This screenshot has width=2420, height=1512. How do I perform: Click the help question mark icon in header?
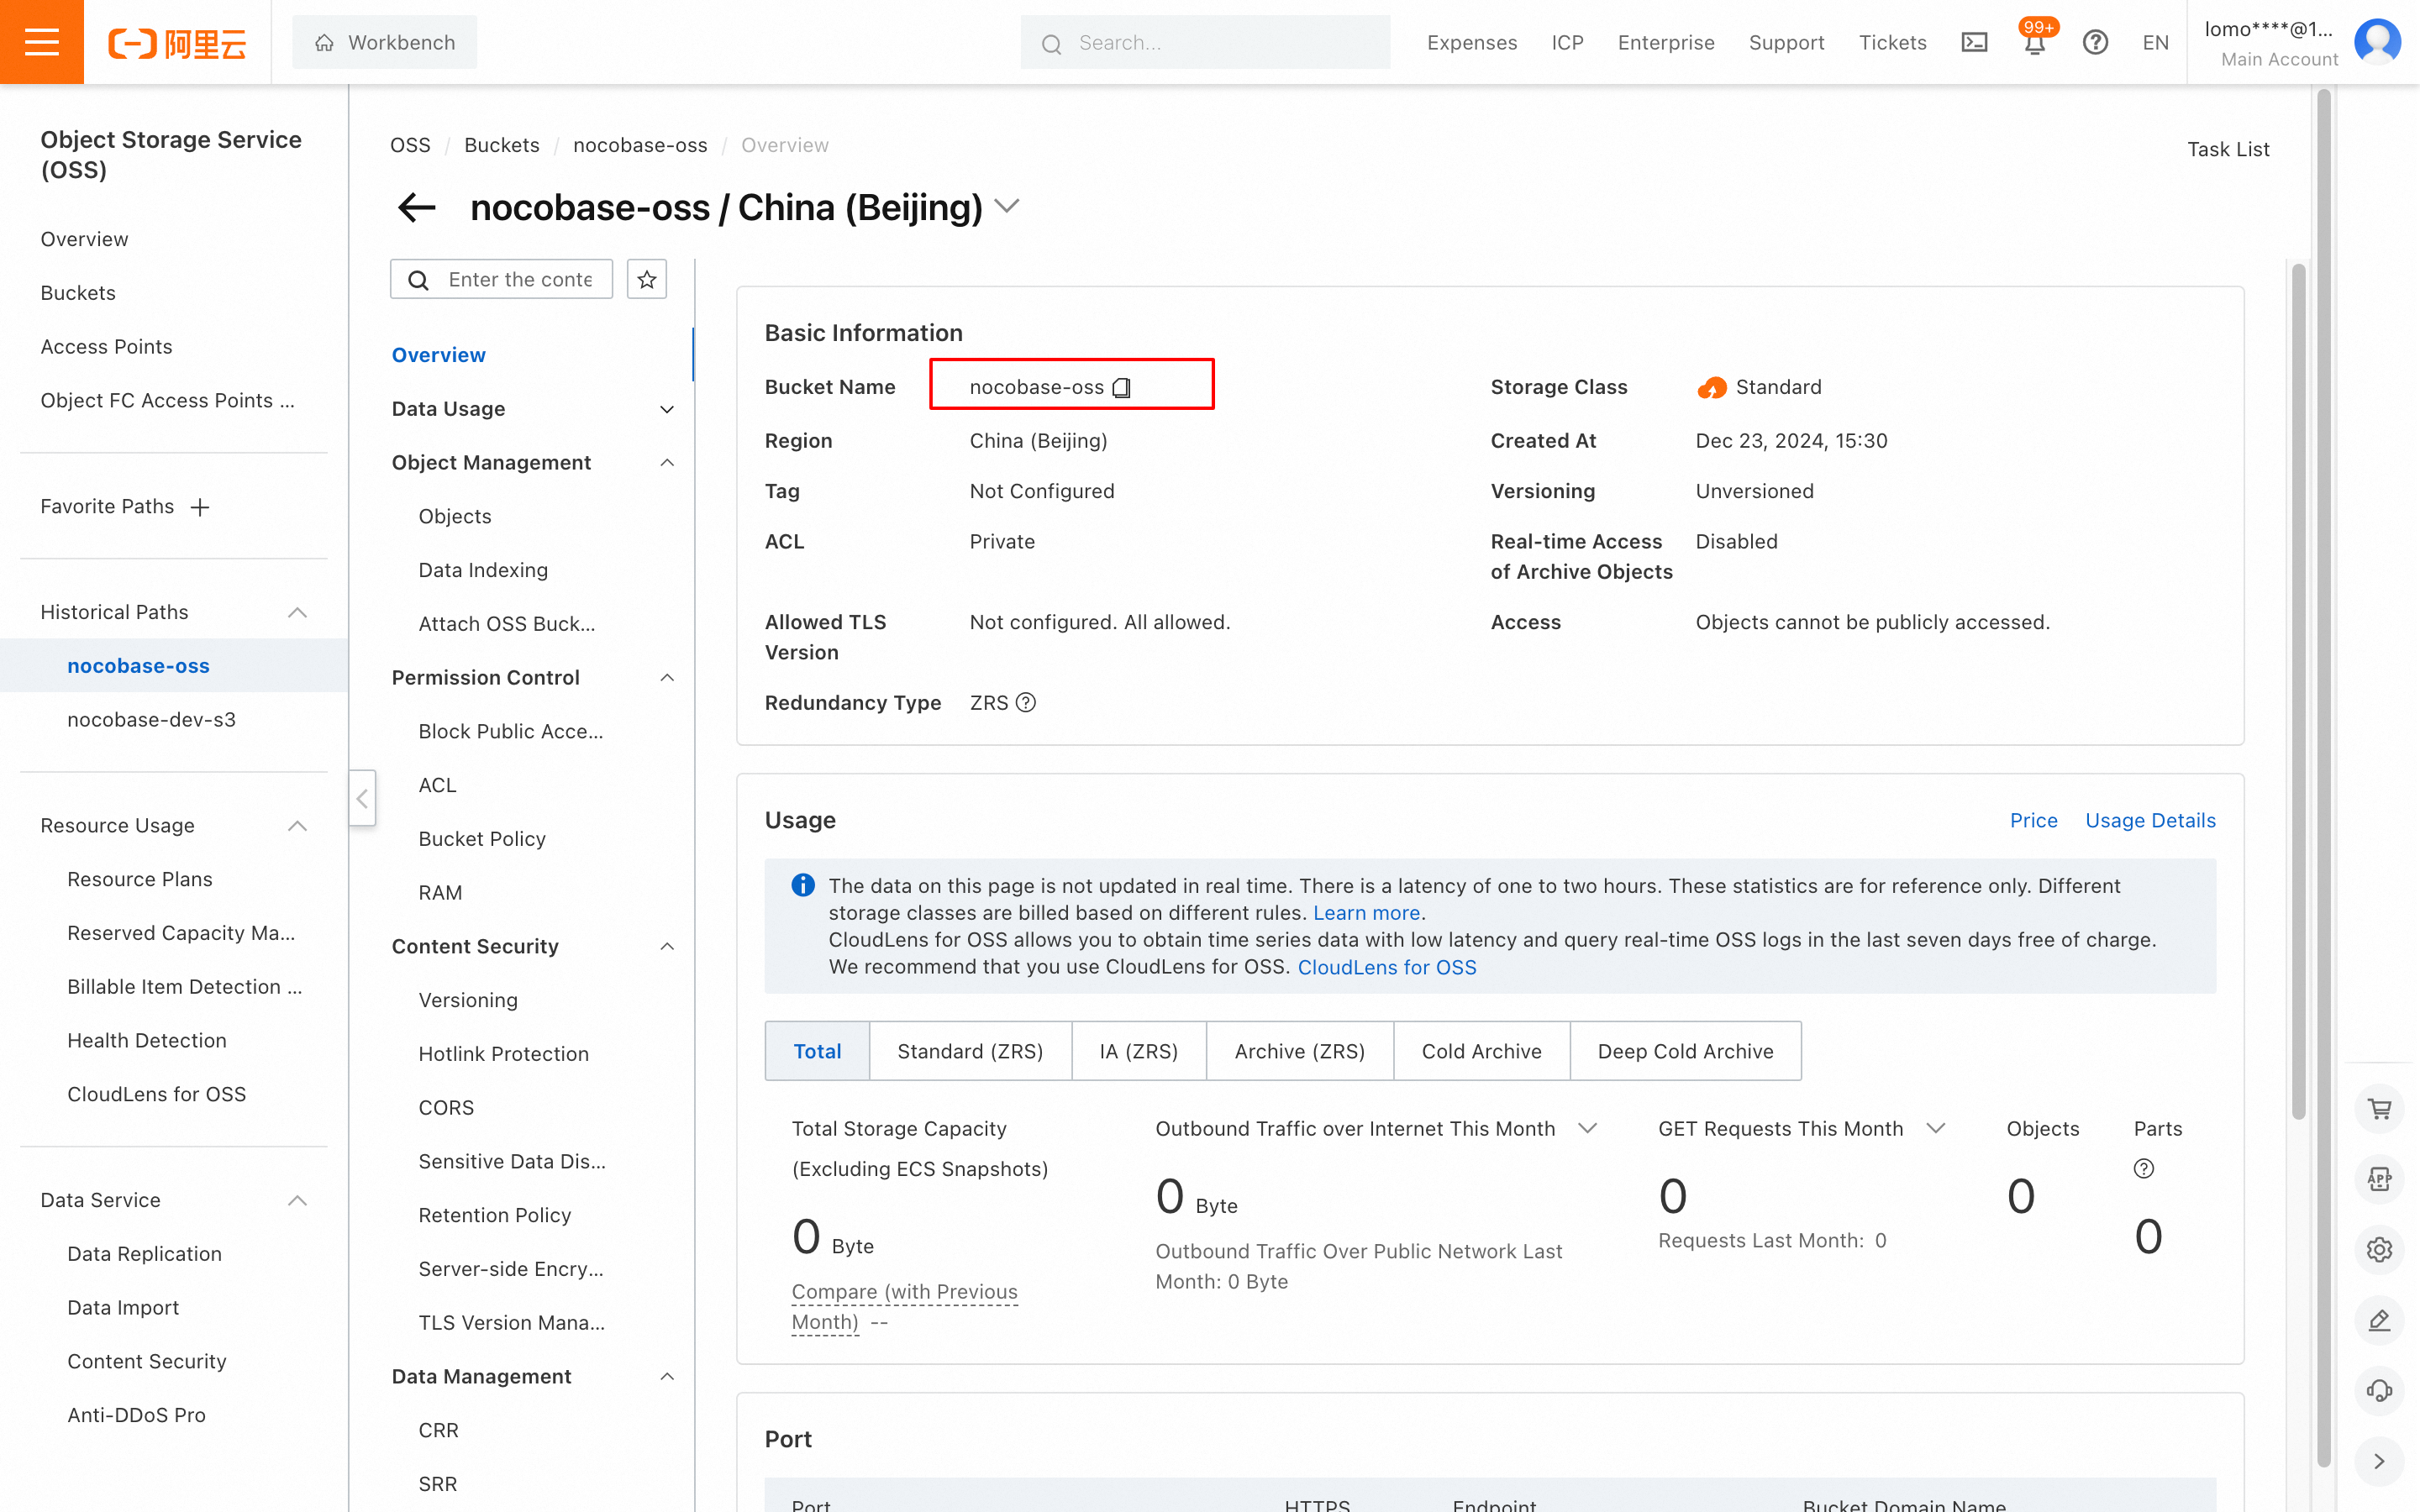pyautogui.click(x=2095, y=43)
